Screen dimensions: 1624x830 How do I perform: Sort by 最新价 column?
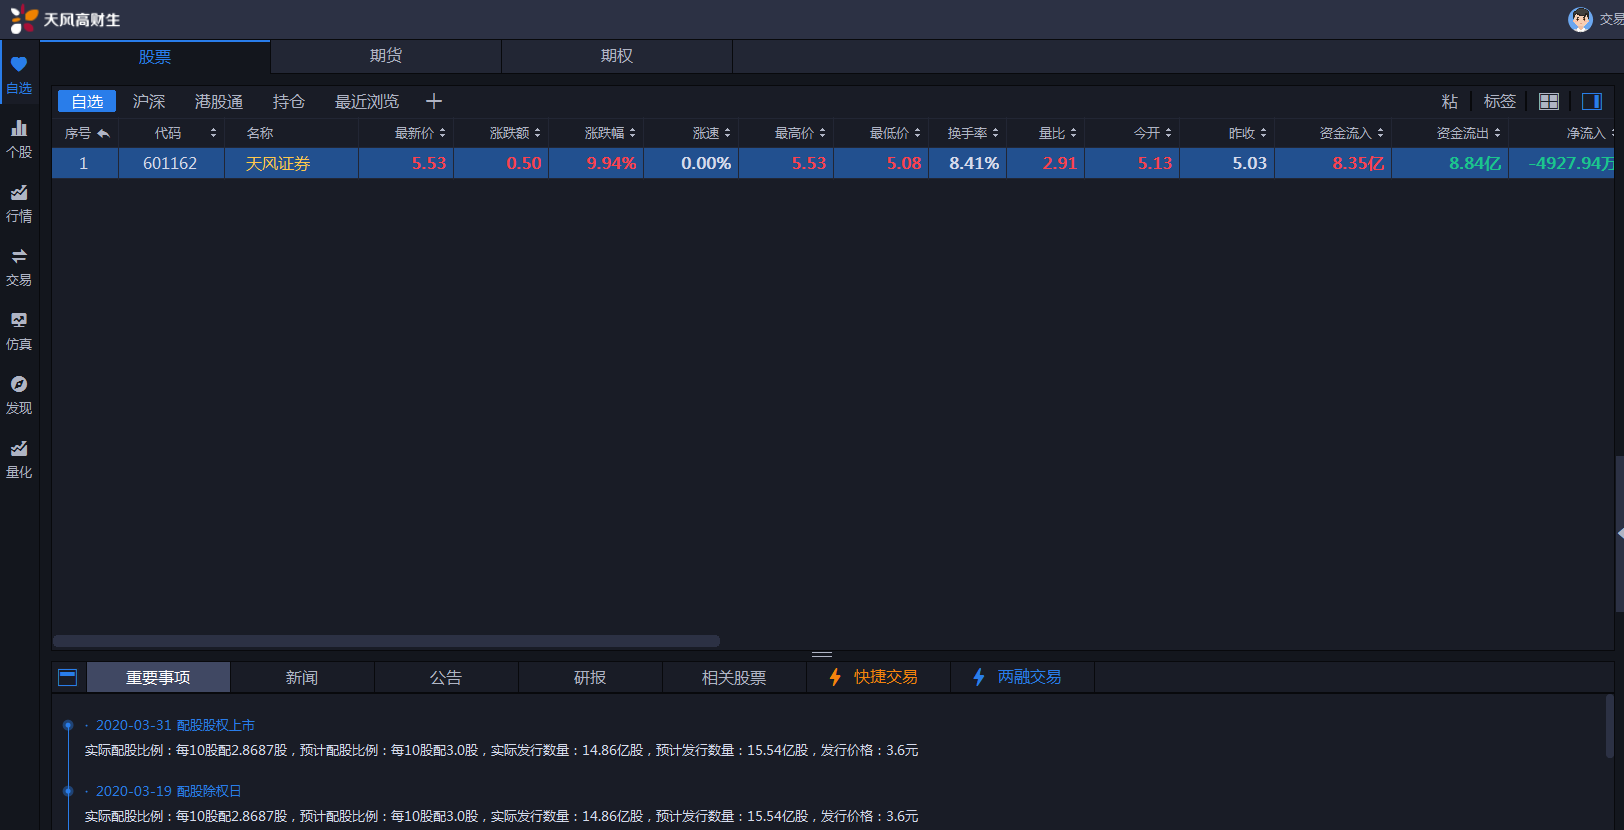pyautogui.click(x=406, y=133)
